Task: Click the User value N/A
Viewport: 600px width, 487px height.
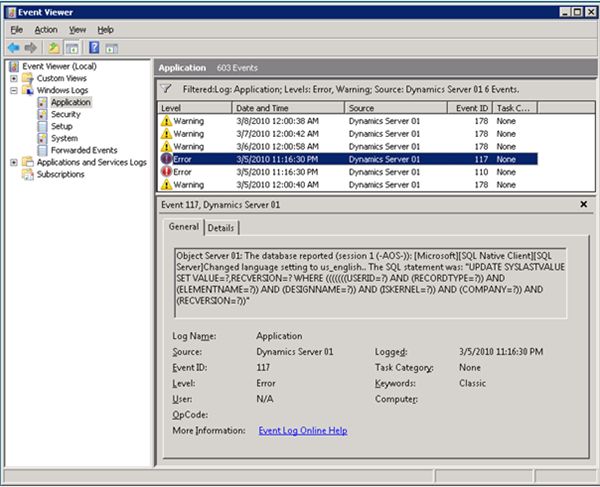Action: [x=265, y=399]
